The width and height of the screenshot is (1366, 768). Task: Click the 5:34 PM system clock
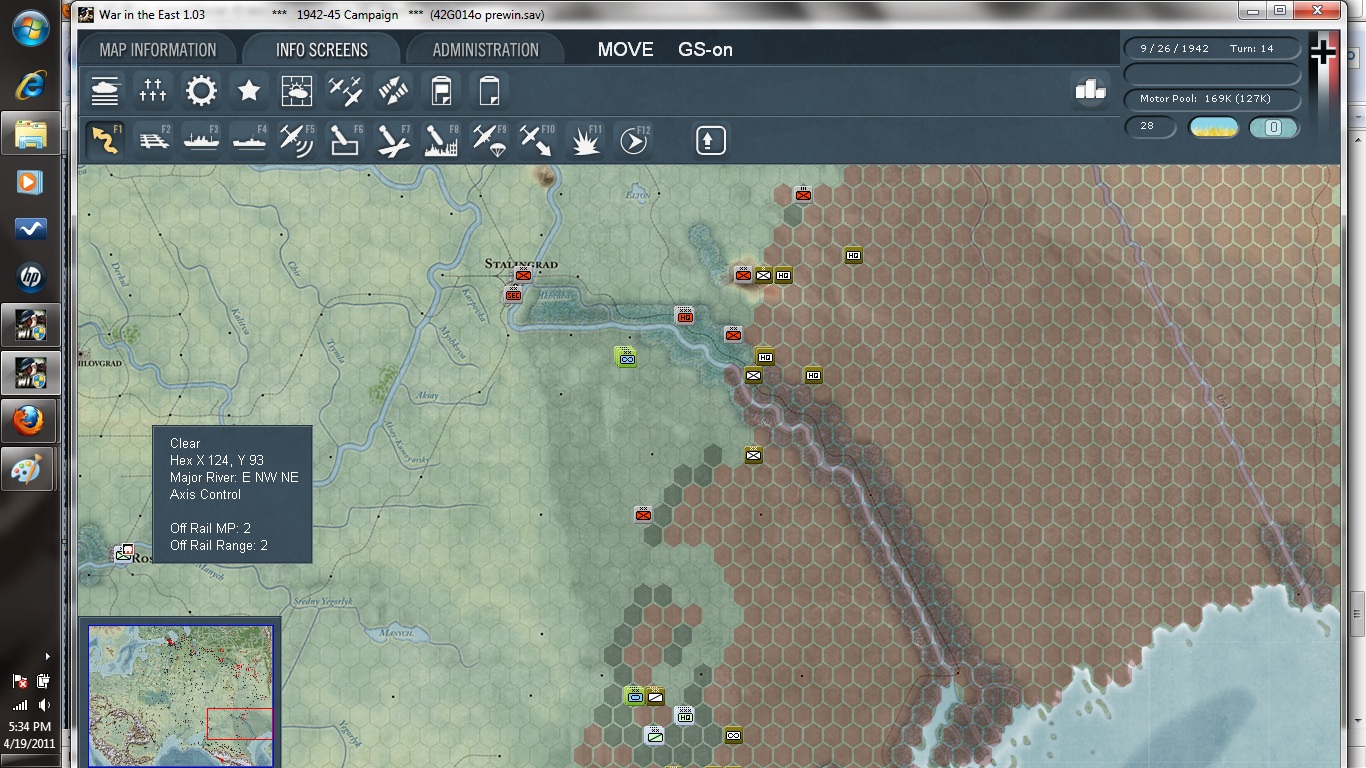pyautogui.click(x=30, y=726)
